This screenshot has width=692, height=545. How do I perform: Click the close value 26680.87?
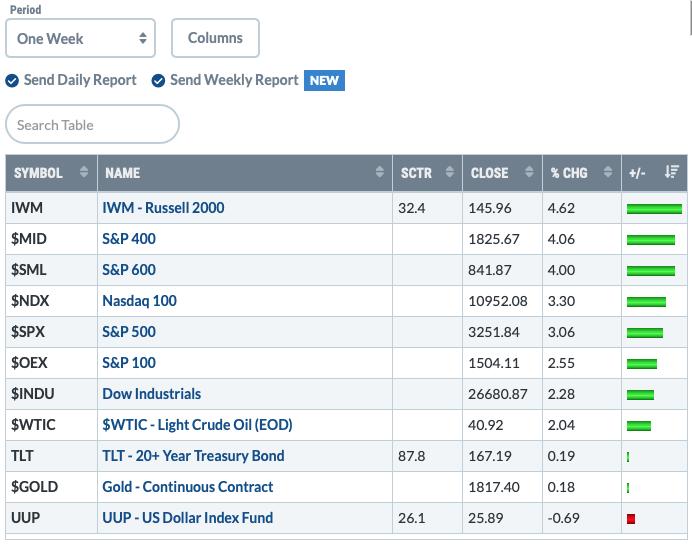(x=498, y=394)
